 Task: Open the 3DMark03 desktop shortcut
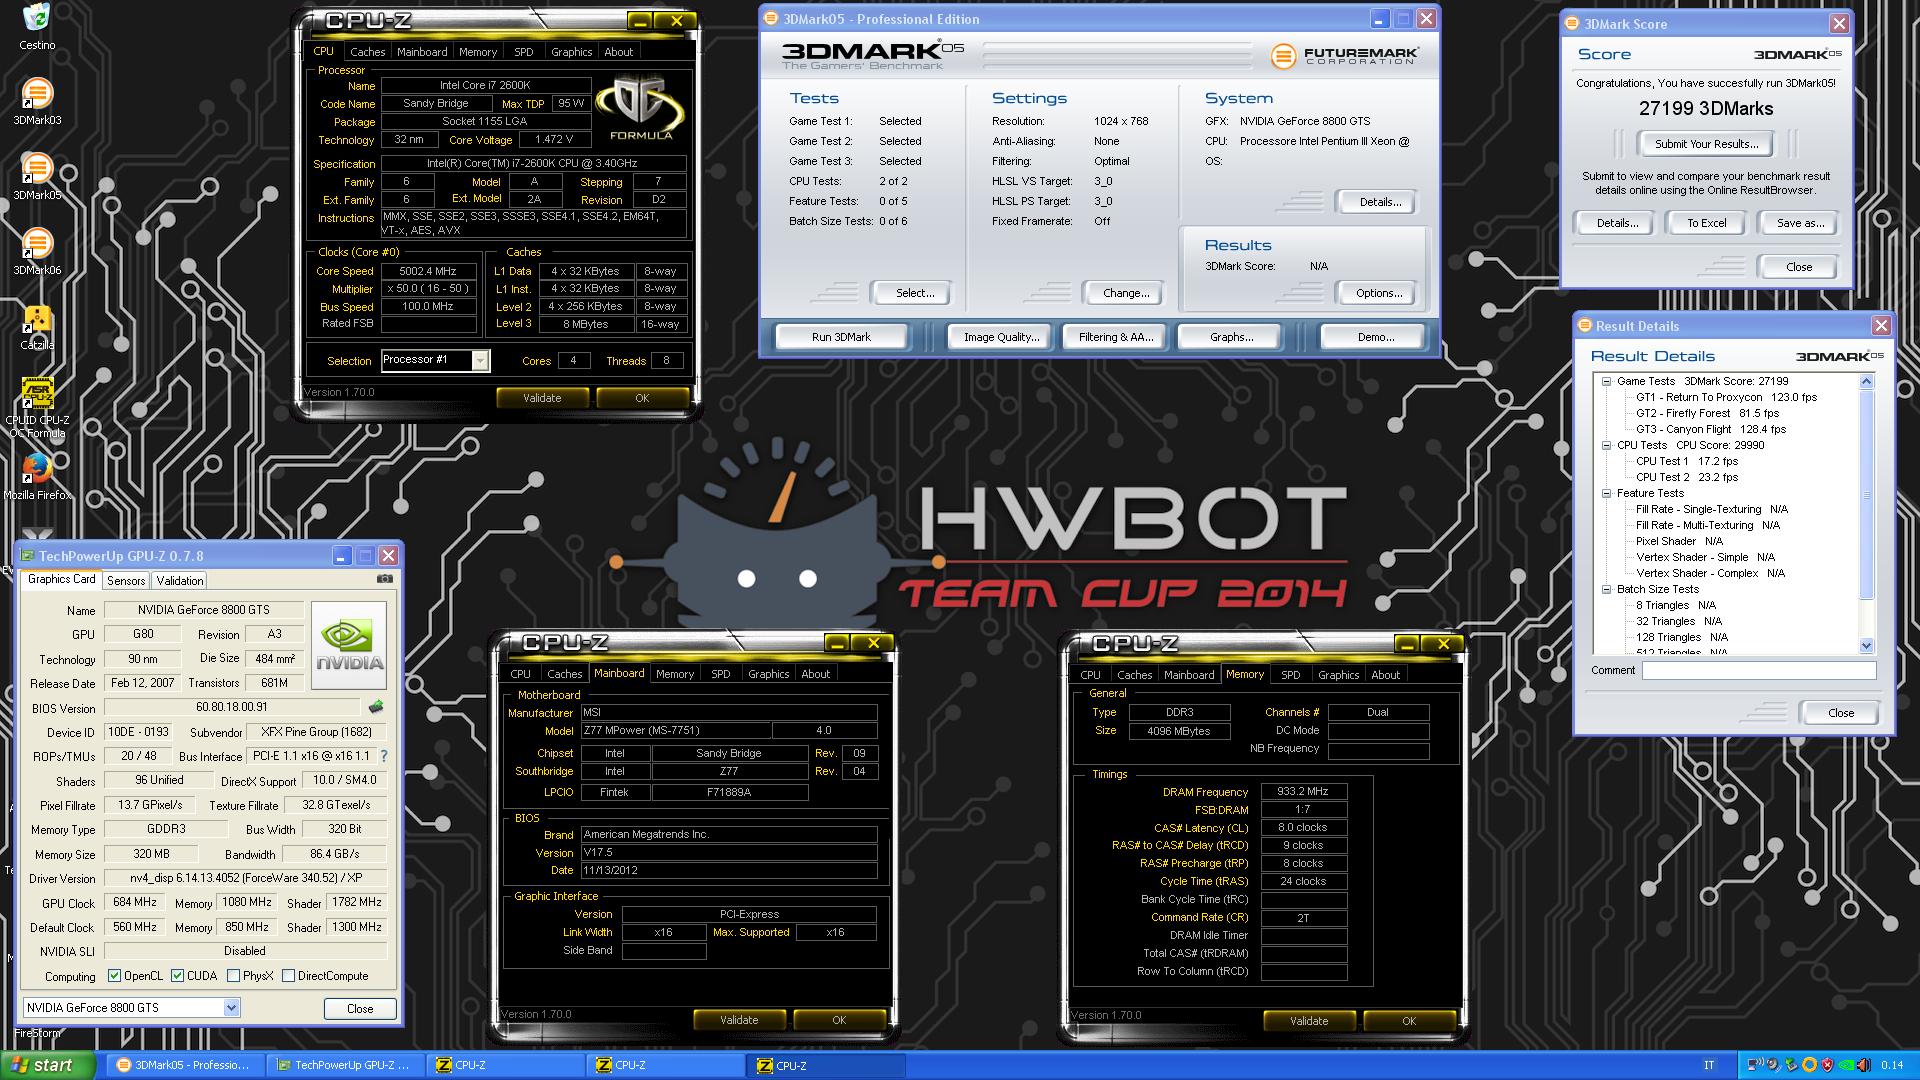pyautogui.click(x=37, y=101)
